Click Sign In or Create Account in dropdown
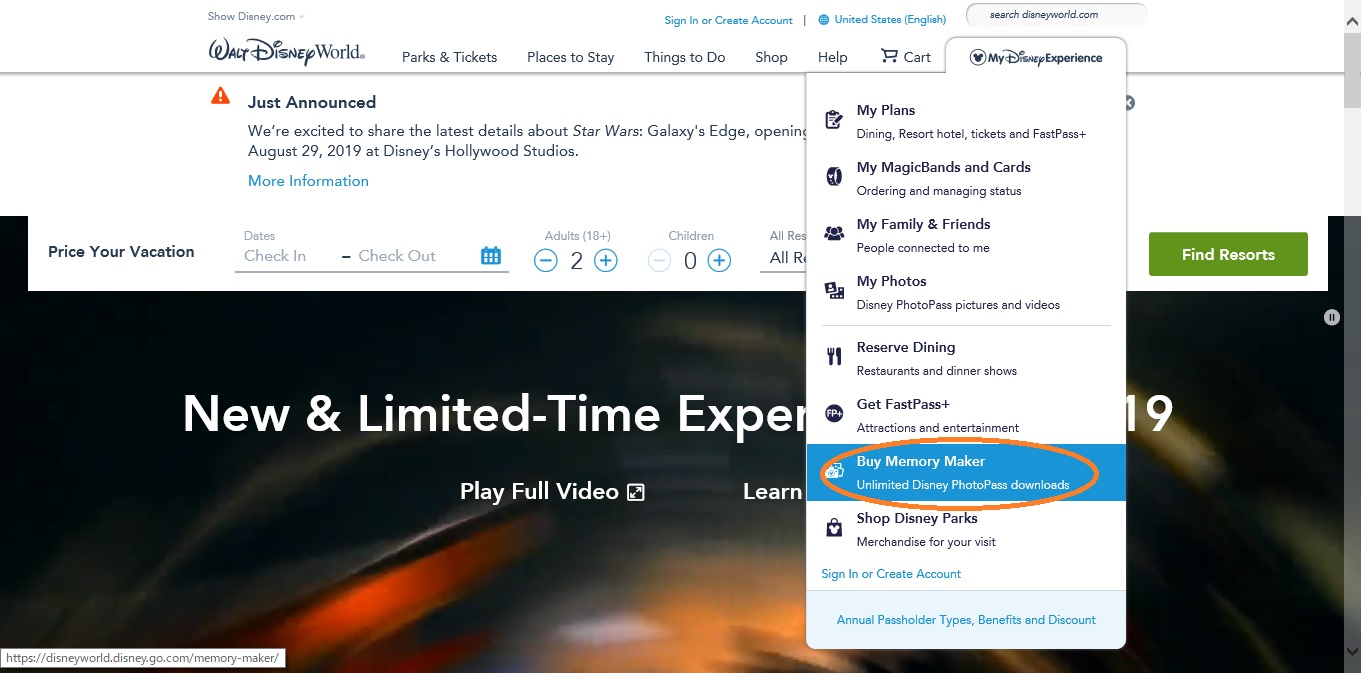Viewport: 1361px width, 673px height. click(891, 574)
